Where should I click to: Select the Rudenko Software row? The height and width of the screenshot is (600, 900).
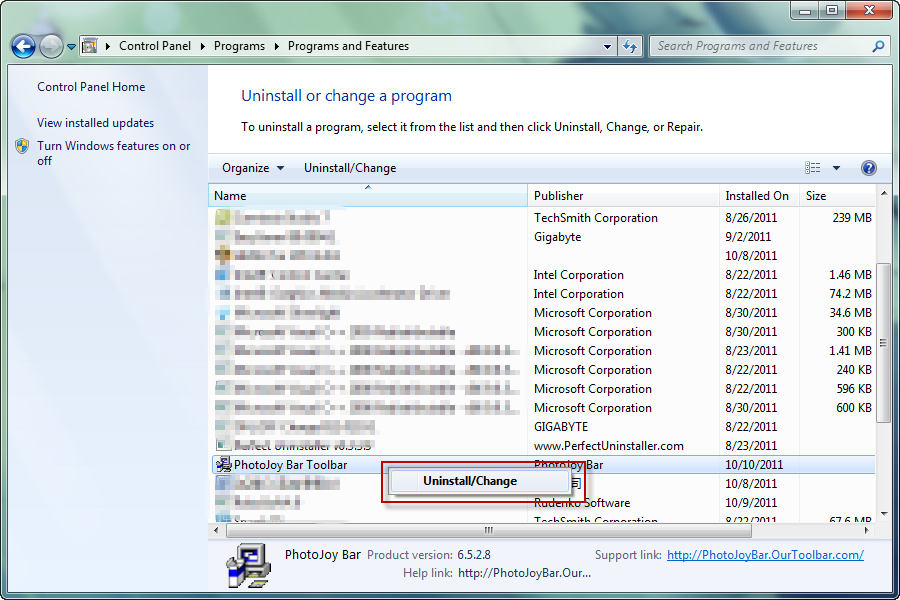point(542,502)
